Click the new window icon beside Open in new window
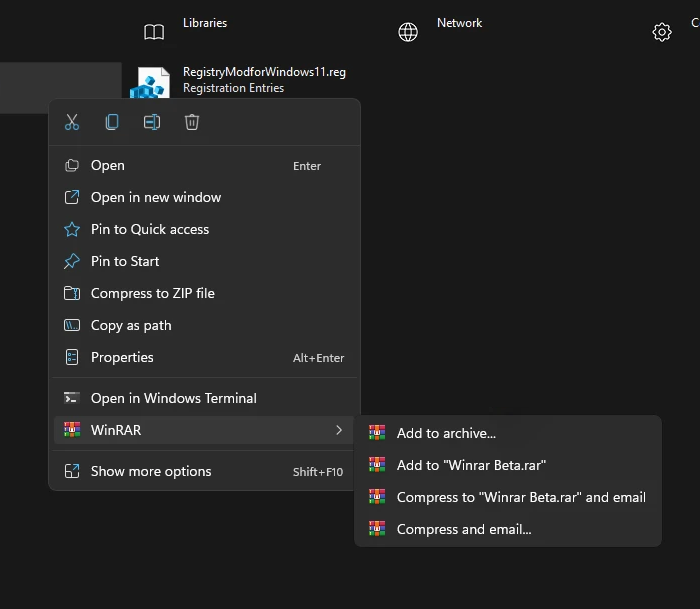Viewport: 700px width, 609px height. pyautogui.click(x=72, y=197)
